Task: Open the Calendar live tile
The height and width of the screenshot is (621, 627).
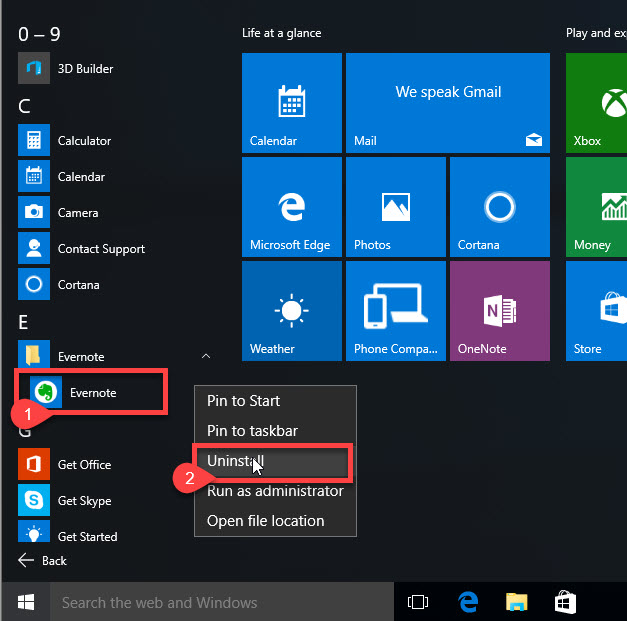Action: coord(292,103)
